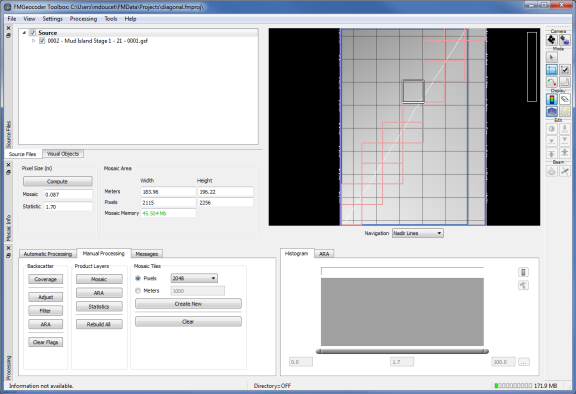Uncheck the Source root checkbox
Image resolution: width=576 pixels, height=394 pixels.
[33, 33]
